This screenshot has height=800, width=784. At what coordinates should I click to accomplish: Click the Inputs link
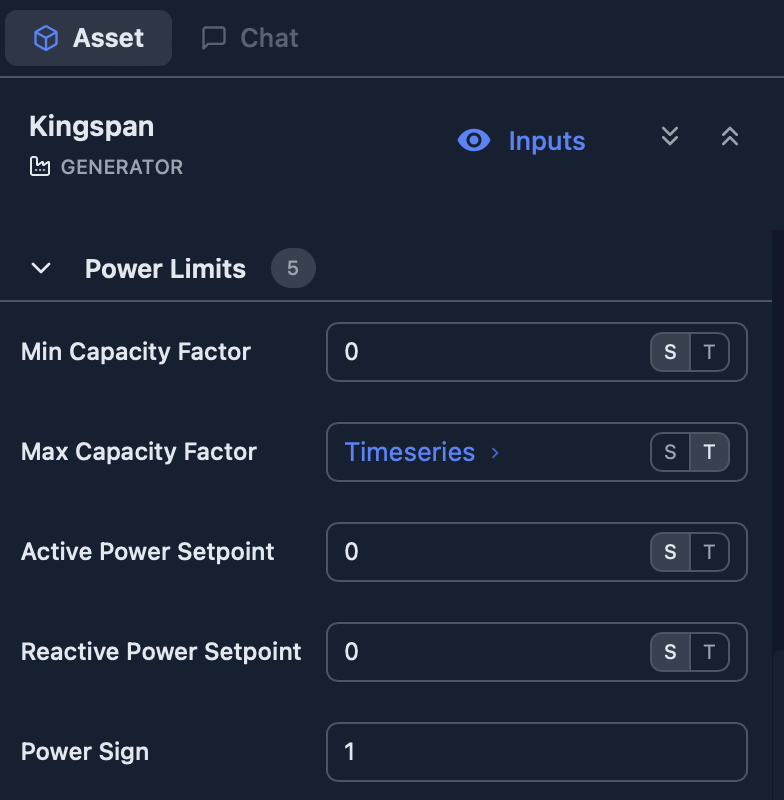[x=546, y=141]
